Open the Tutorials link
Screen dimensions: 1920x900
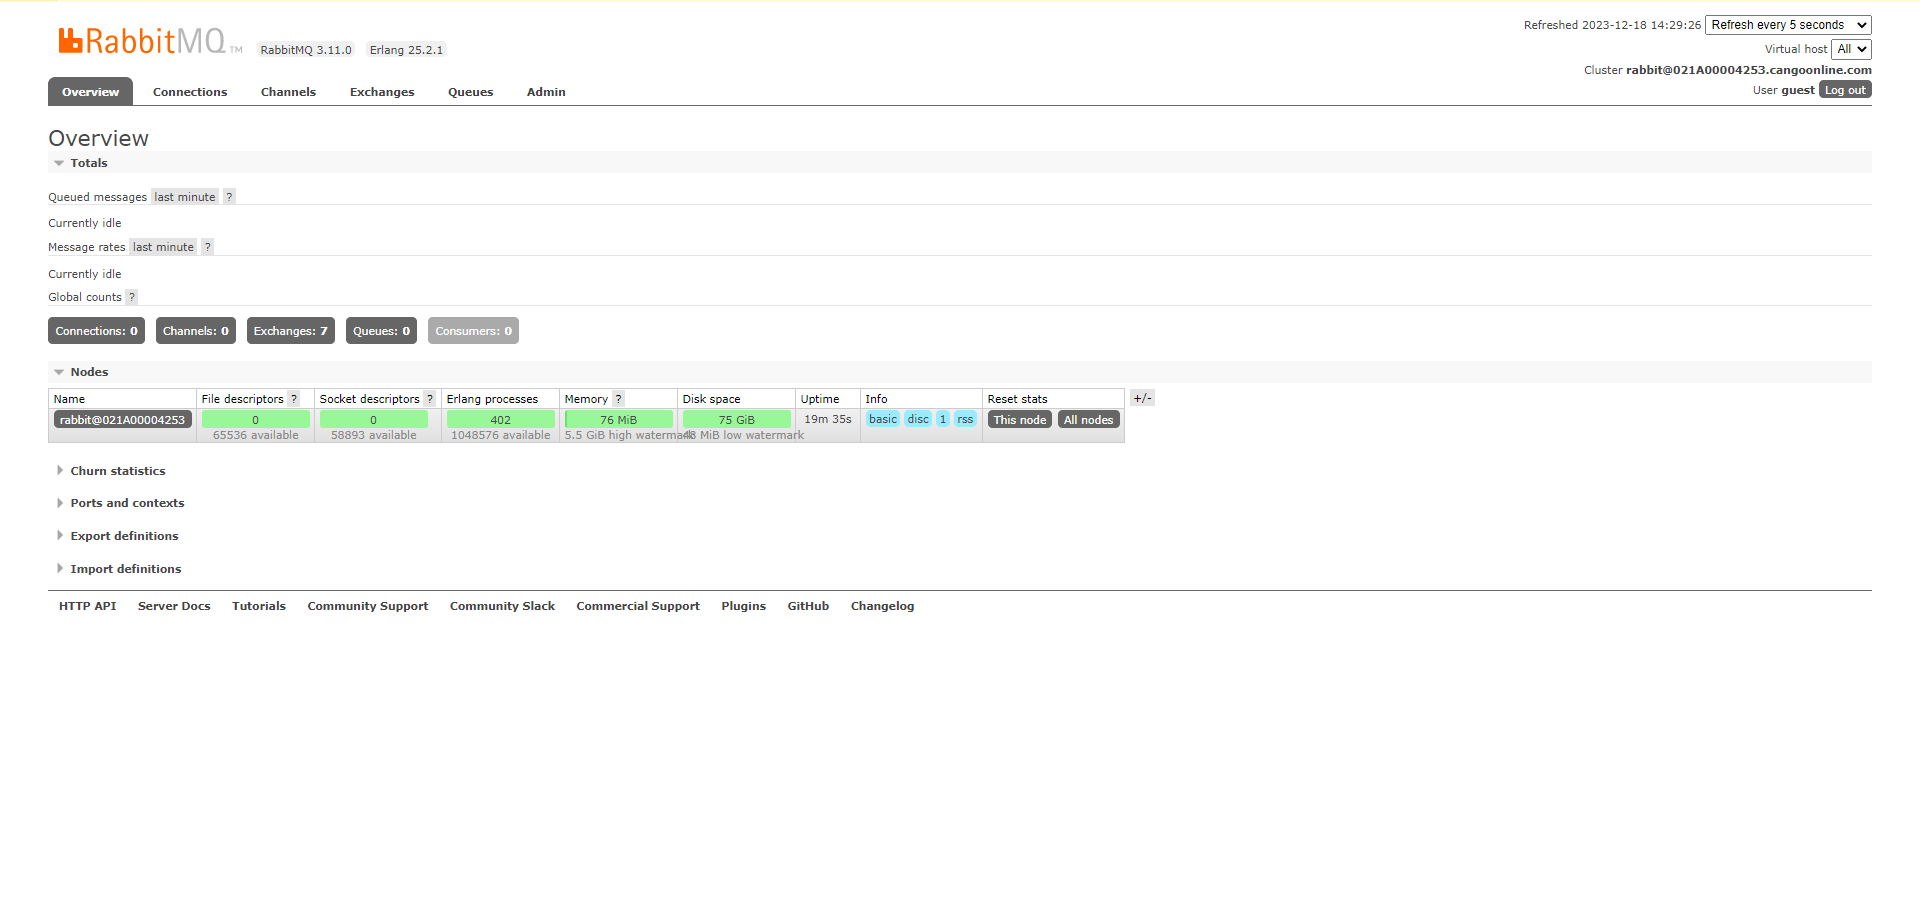(259, 606)
